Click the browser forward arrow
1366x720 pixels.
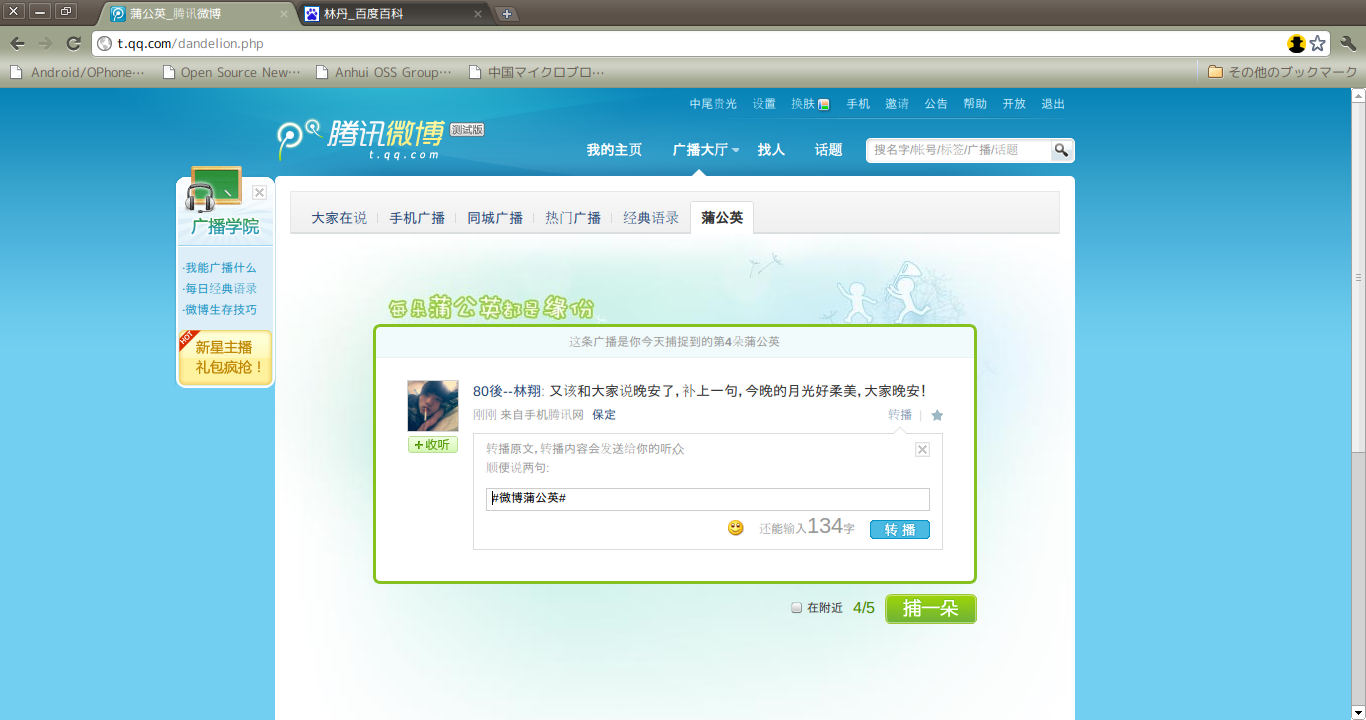pyautogui.click(x=45, y=43)
